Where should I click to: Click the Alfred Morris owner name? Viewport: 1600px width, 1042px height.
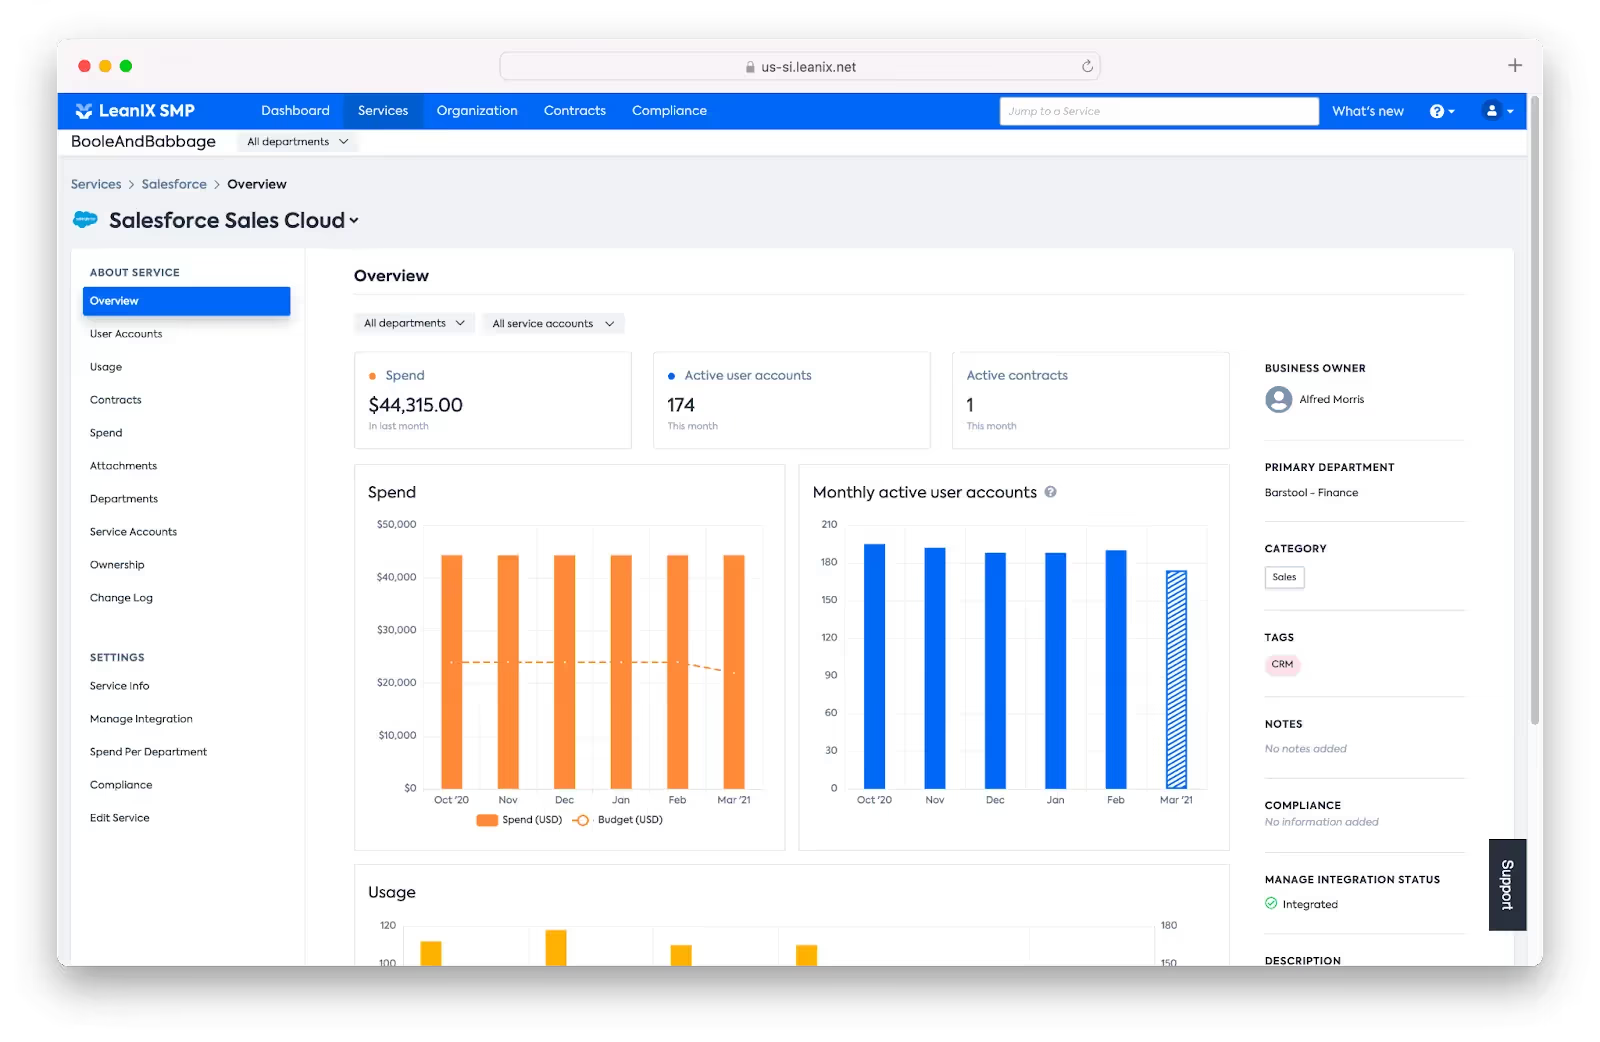point(1331,400)
